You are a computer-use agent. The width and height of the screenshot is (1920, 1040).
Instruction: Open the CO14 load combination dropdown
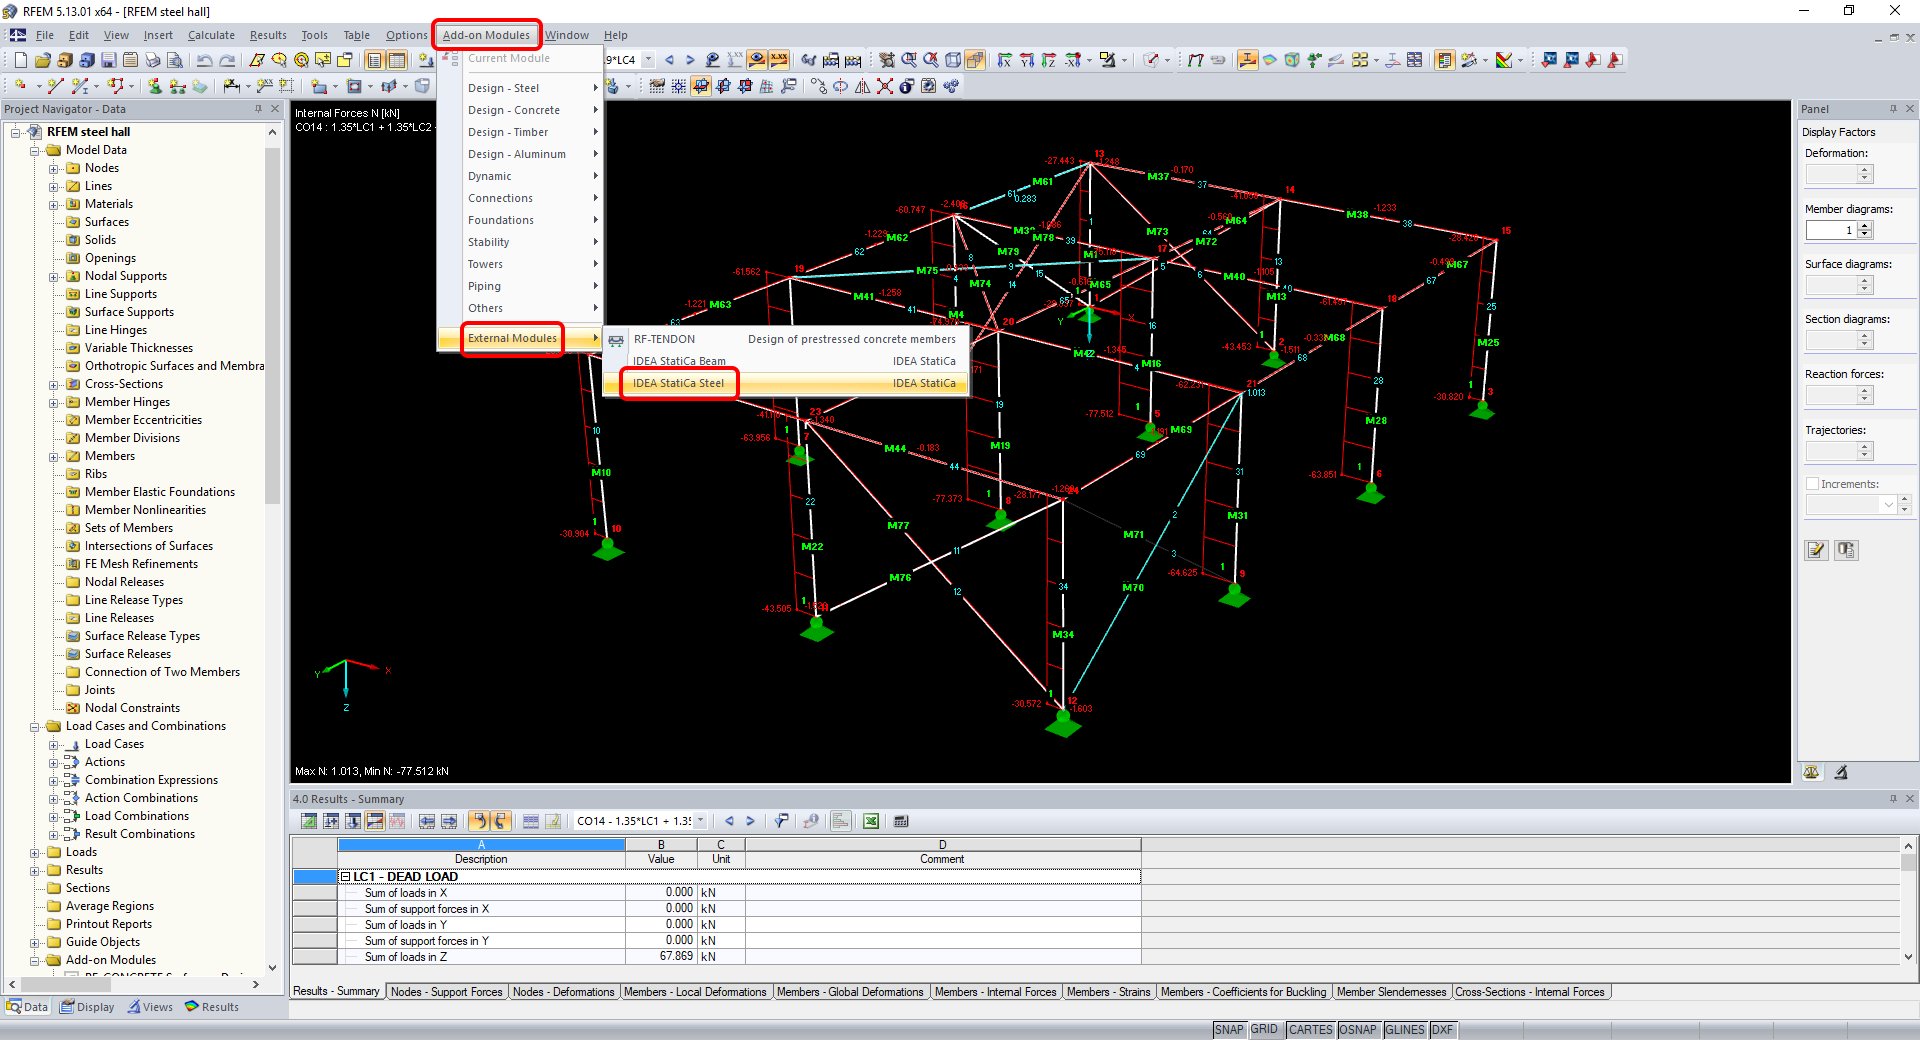tap(700, 821)
